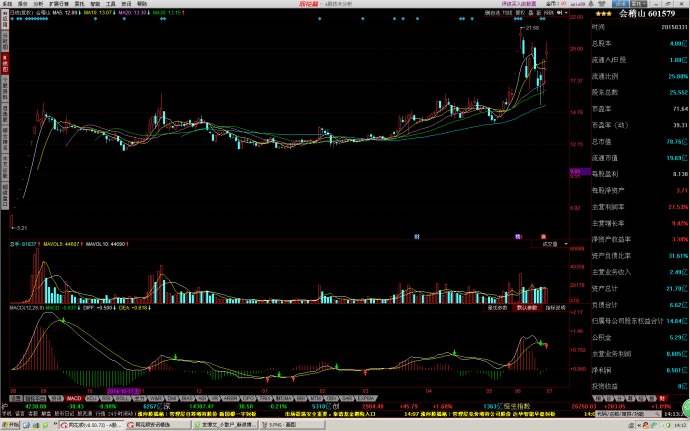Image resolution: width=690 pixels, height=431 pixels.
Task: Select the red highlighted tab in the left sidebar
Action: 5,63
